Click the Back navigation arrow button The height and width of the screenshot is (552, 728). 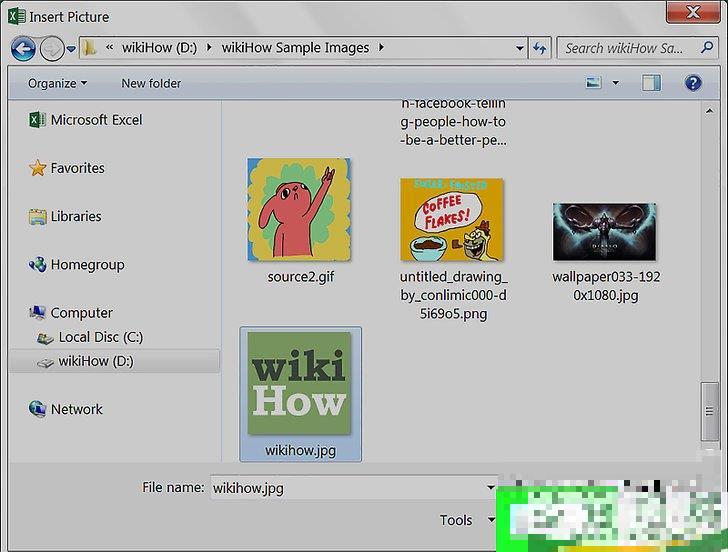click(x=23, y=48)
